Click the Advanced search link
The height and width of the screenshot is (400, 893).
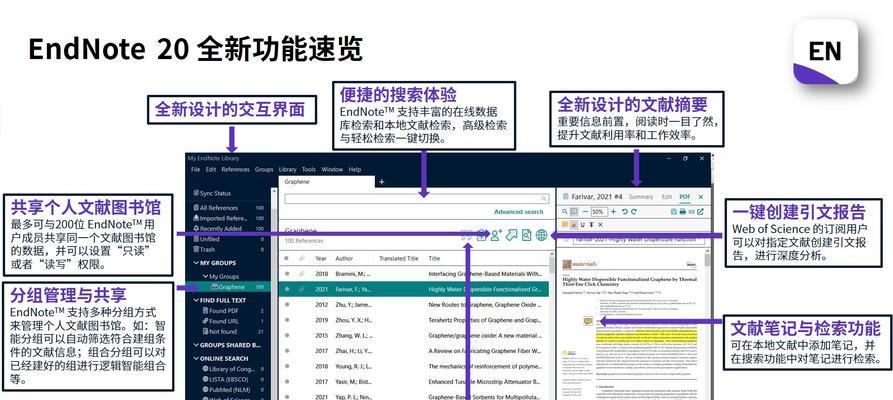coord(518,212)
